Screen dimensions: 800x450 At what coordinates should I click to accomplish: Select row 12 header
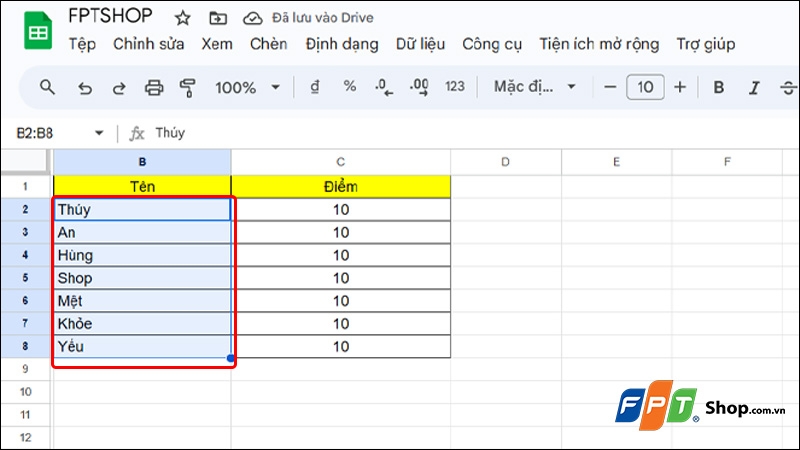click(x=25, y=438)
